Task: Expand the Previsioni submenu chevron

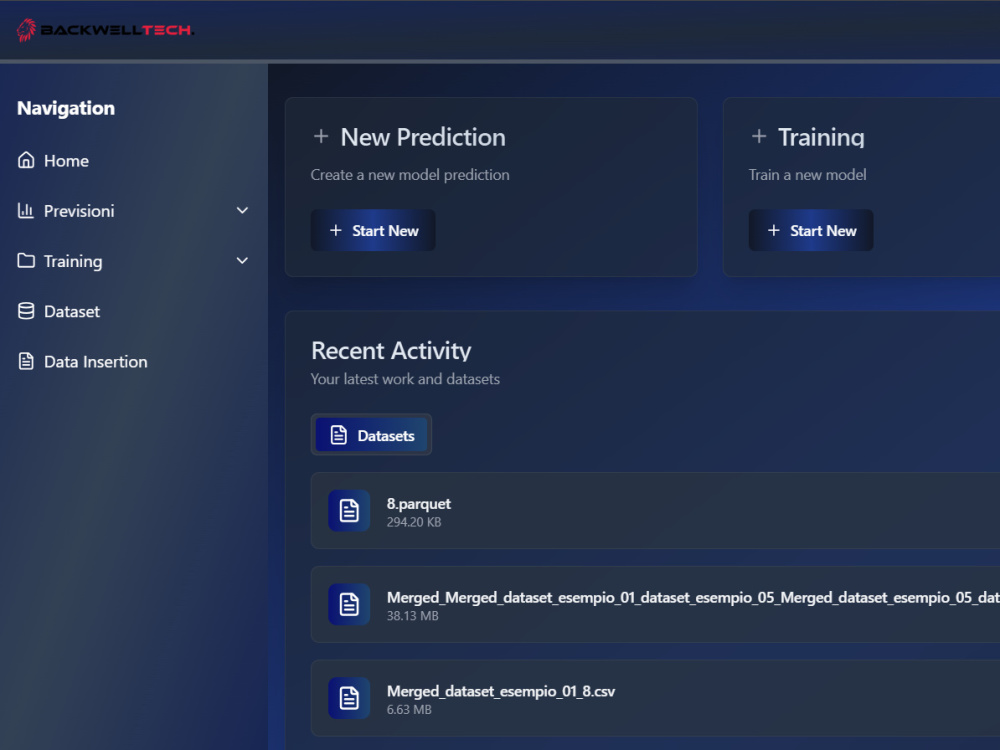Action: (242, 210)
